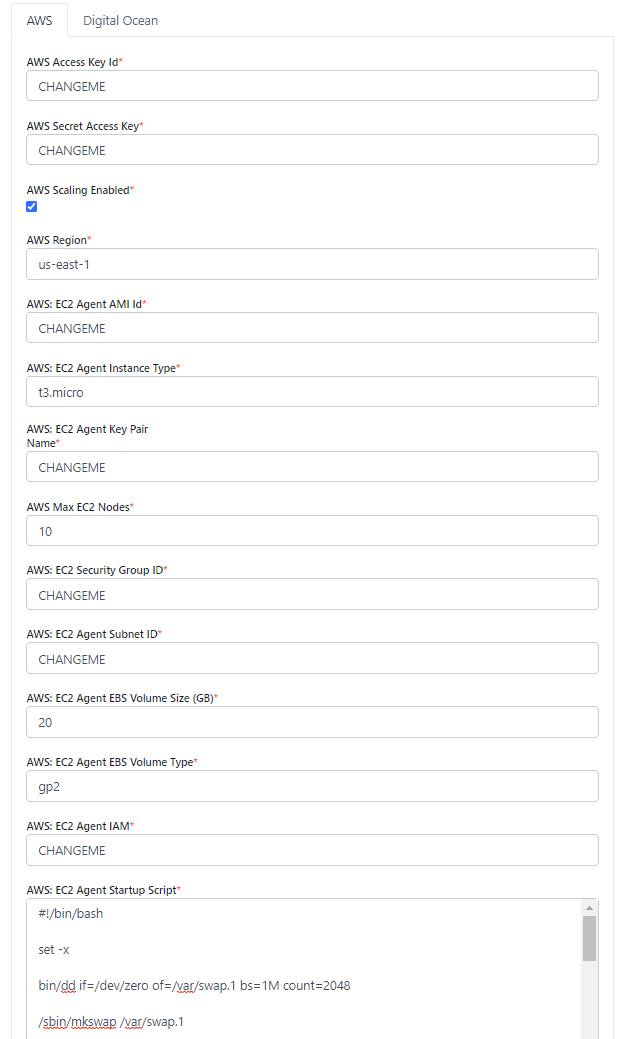This screenshot has width=630, height=1039.
Task: Select the AWS tab
Action: (40, 20)
